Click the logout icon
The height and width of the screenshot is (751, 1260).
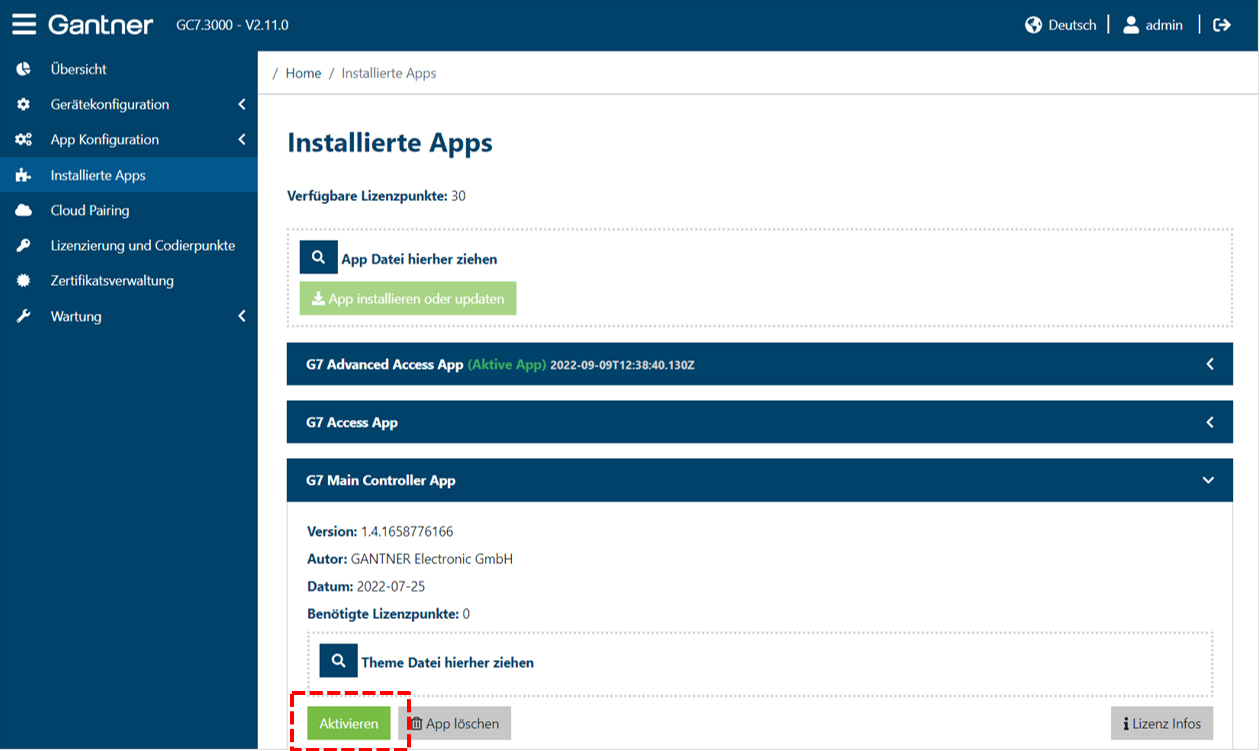coord(1222,25)
